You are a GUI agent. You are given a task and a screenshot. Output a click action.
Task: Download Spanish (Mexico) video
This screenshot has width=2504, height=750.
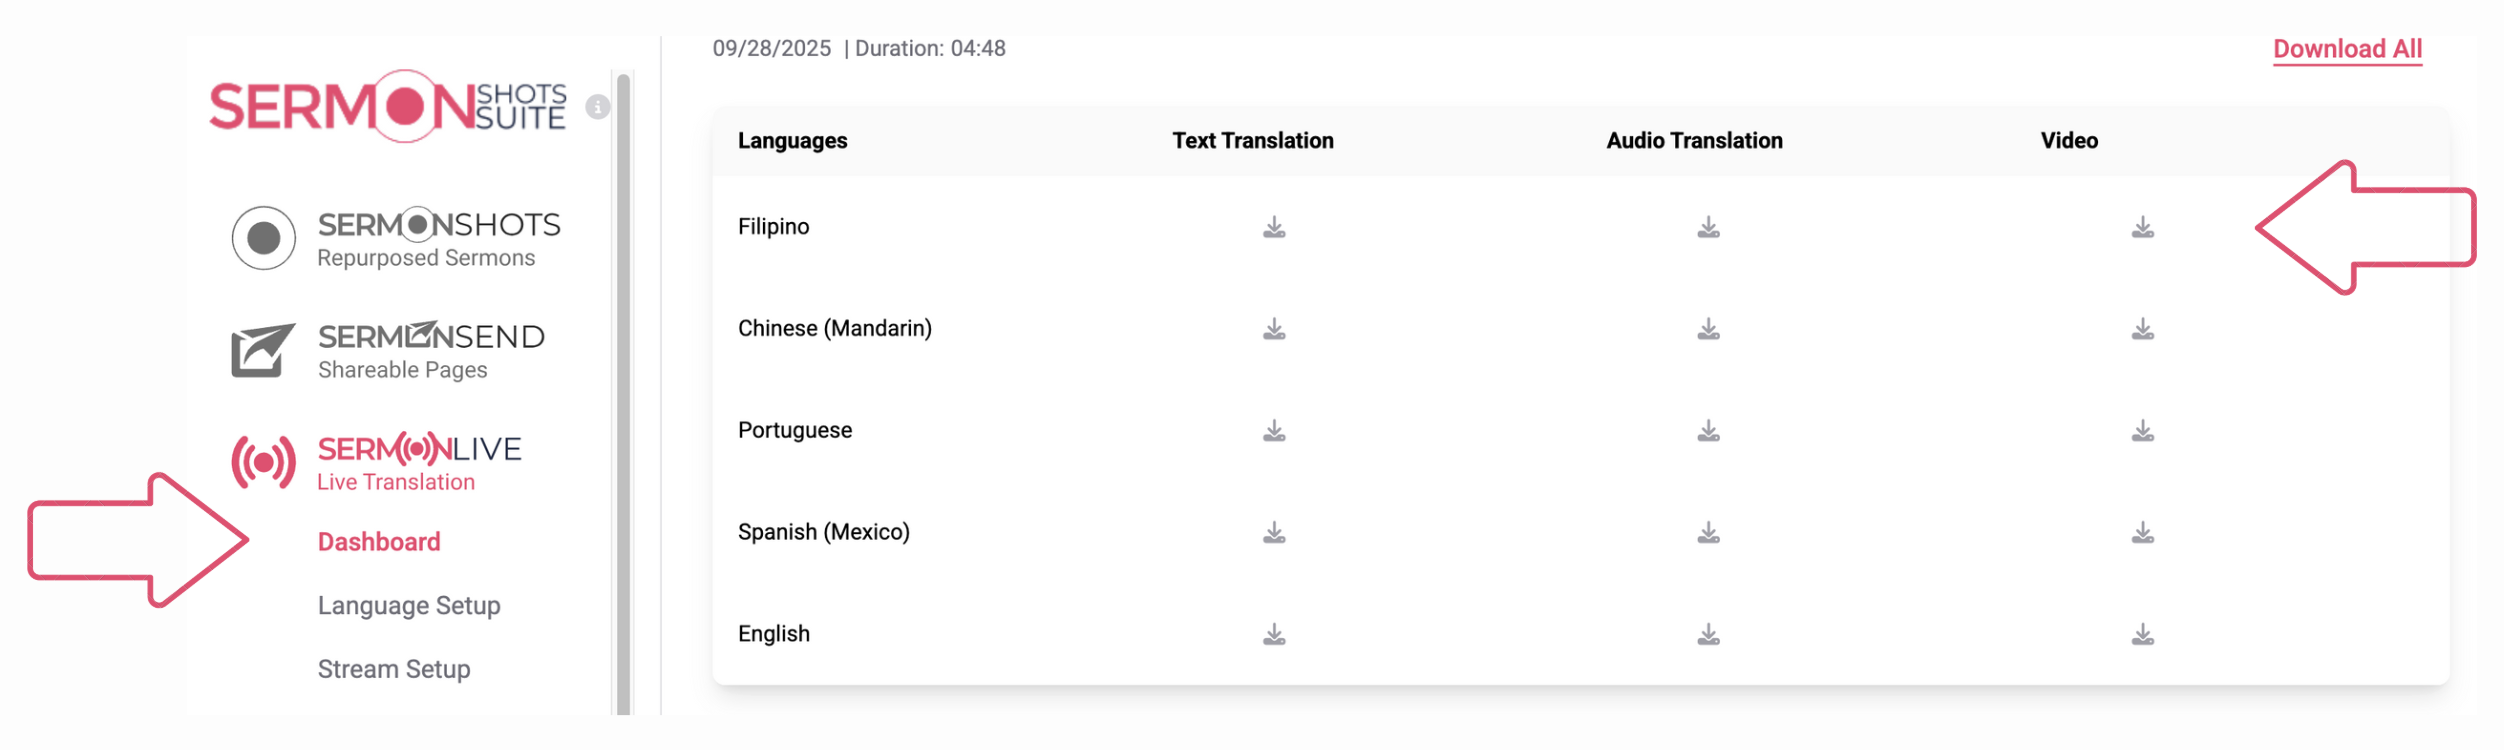[2142, 533]
